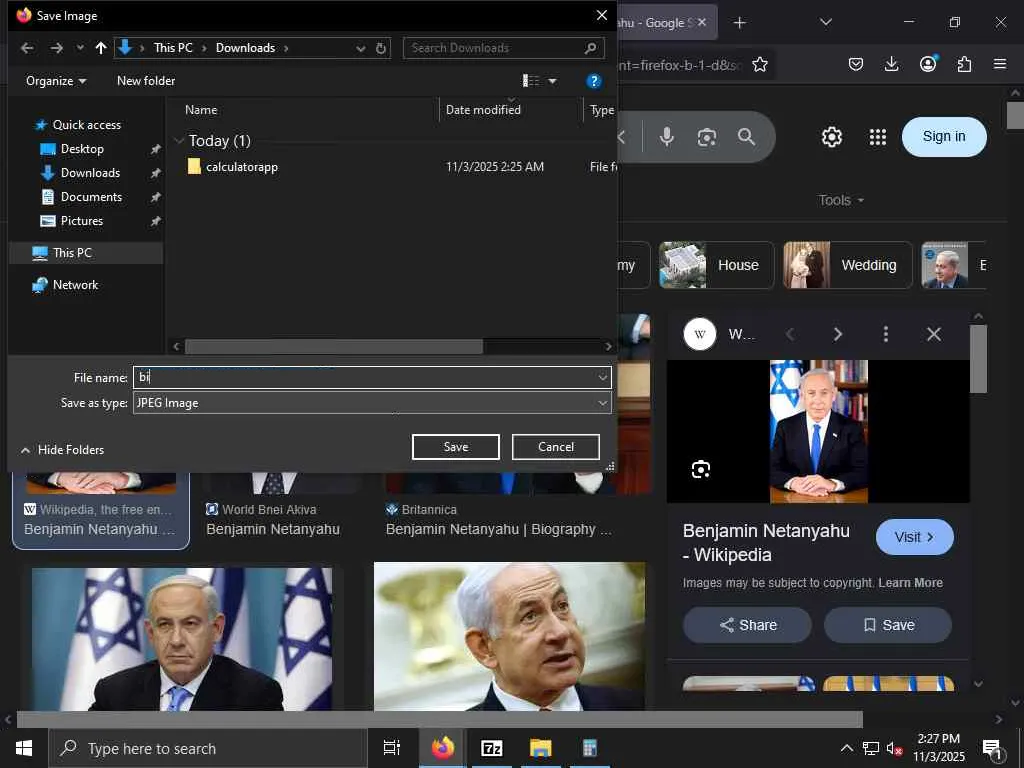
Task: Open Firefox account icon
Action: pyautogui.click(x=928, y=64)
